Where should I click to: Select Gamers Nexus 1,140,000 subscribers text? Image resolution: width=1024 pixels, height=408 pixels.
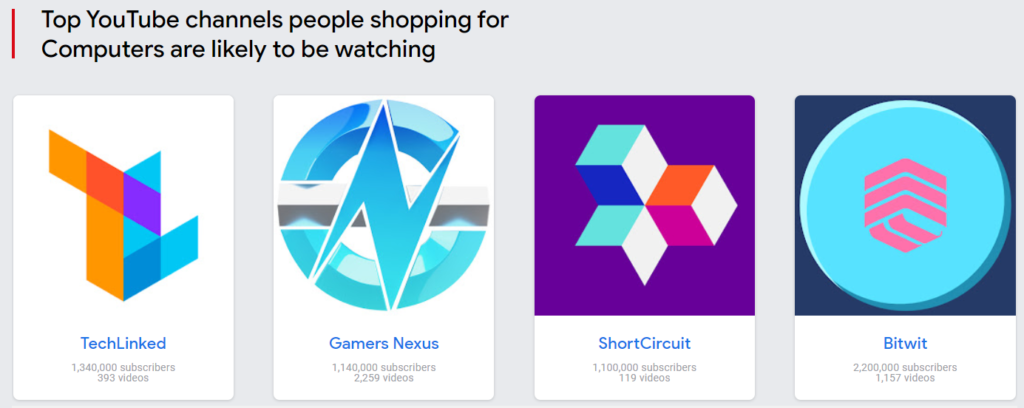[384, 368]
